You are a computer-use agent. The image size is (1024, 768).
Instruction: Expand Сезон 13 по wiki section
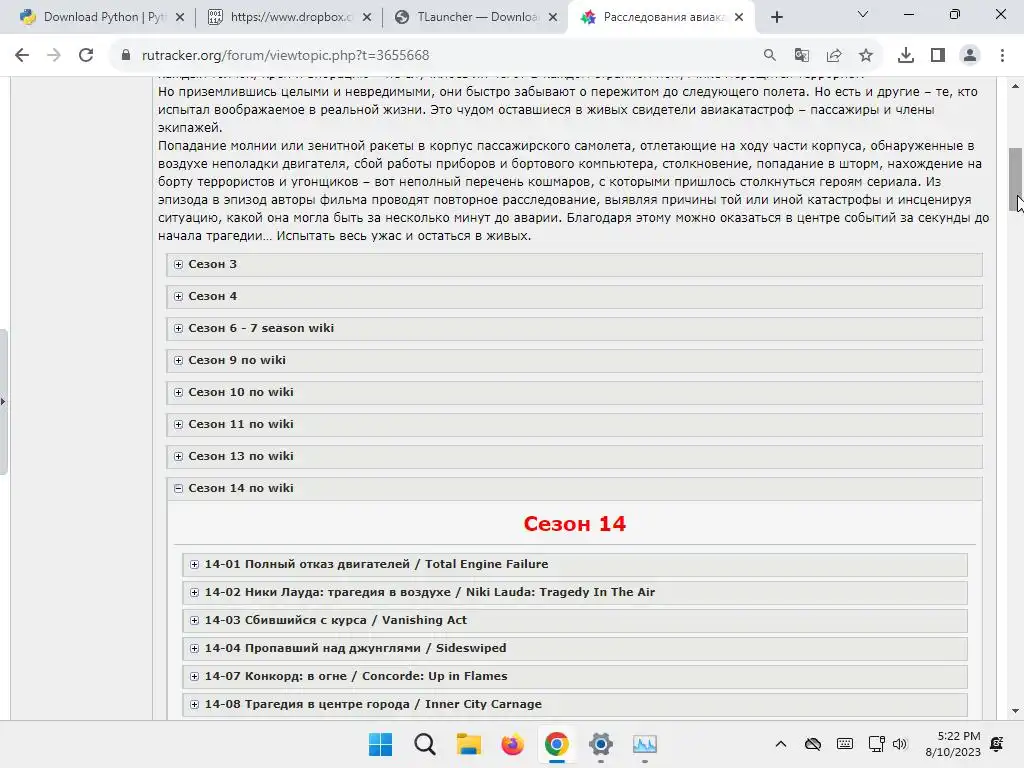(575, 456)
